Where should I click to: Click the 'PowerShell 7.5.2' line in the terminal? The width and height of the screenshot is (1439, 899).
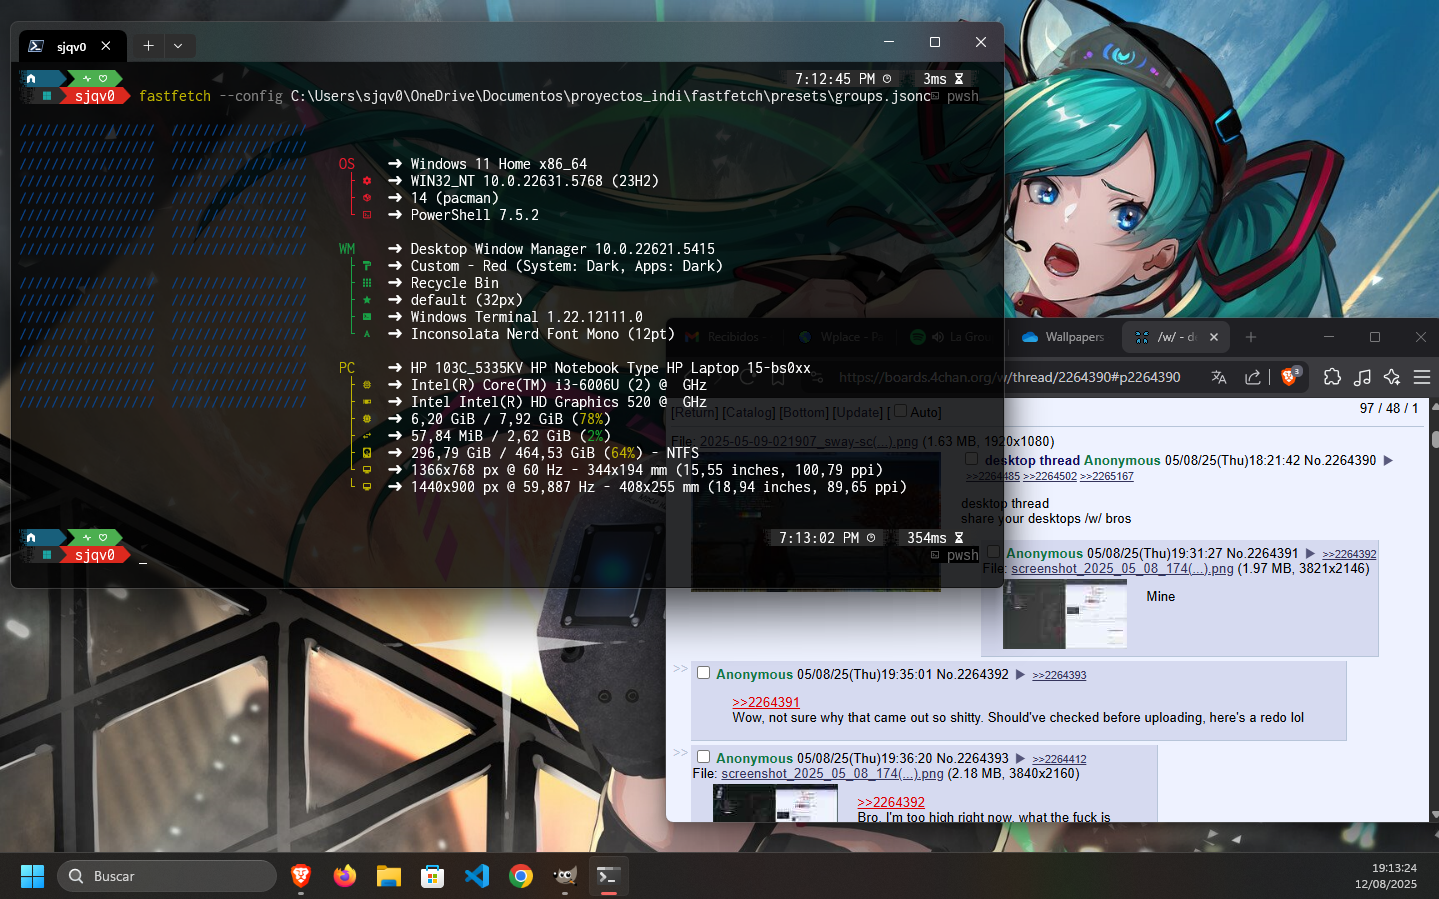(475, 215)
